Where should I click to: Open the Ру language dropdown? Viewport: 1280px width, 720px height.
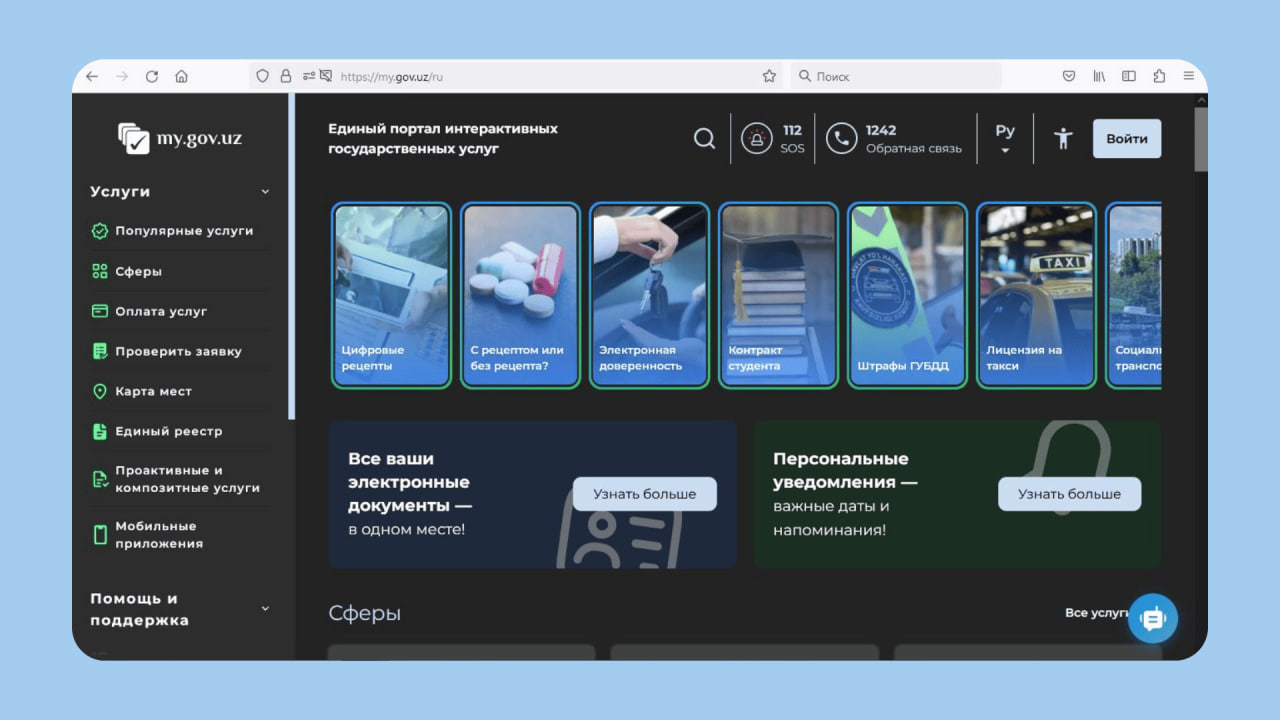tap(1005, 139)
